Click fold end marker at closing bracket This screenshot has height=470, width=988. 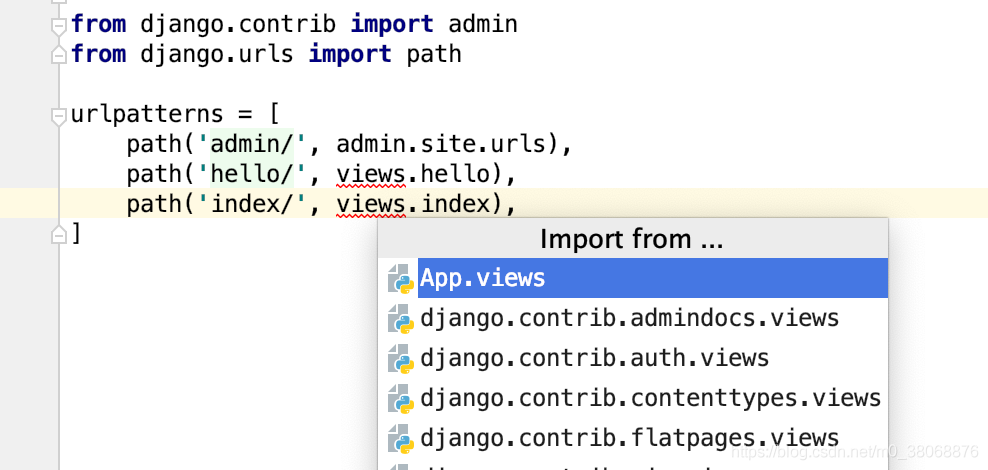(59, 235)
